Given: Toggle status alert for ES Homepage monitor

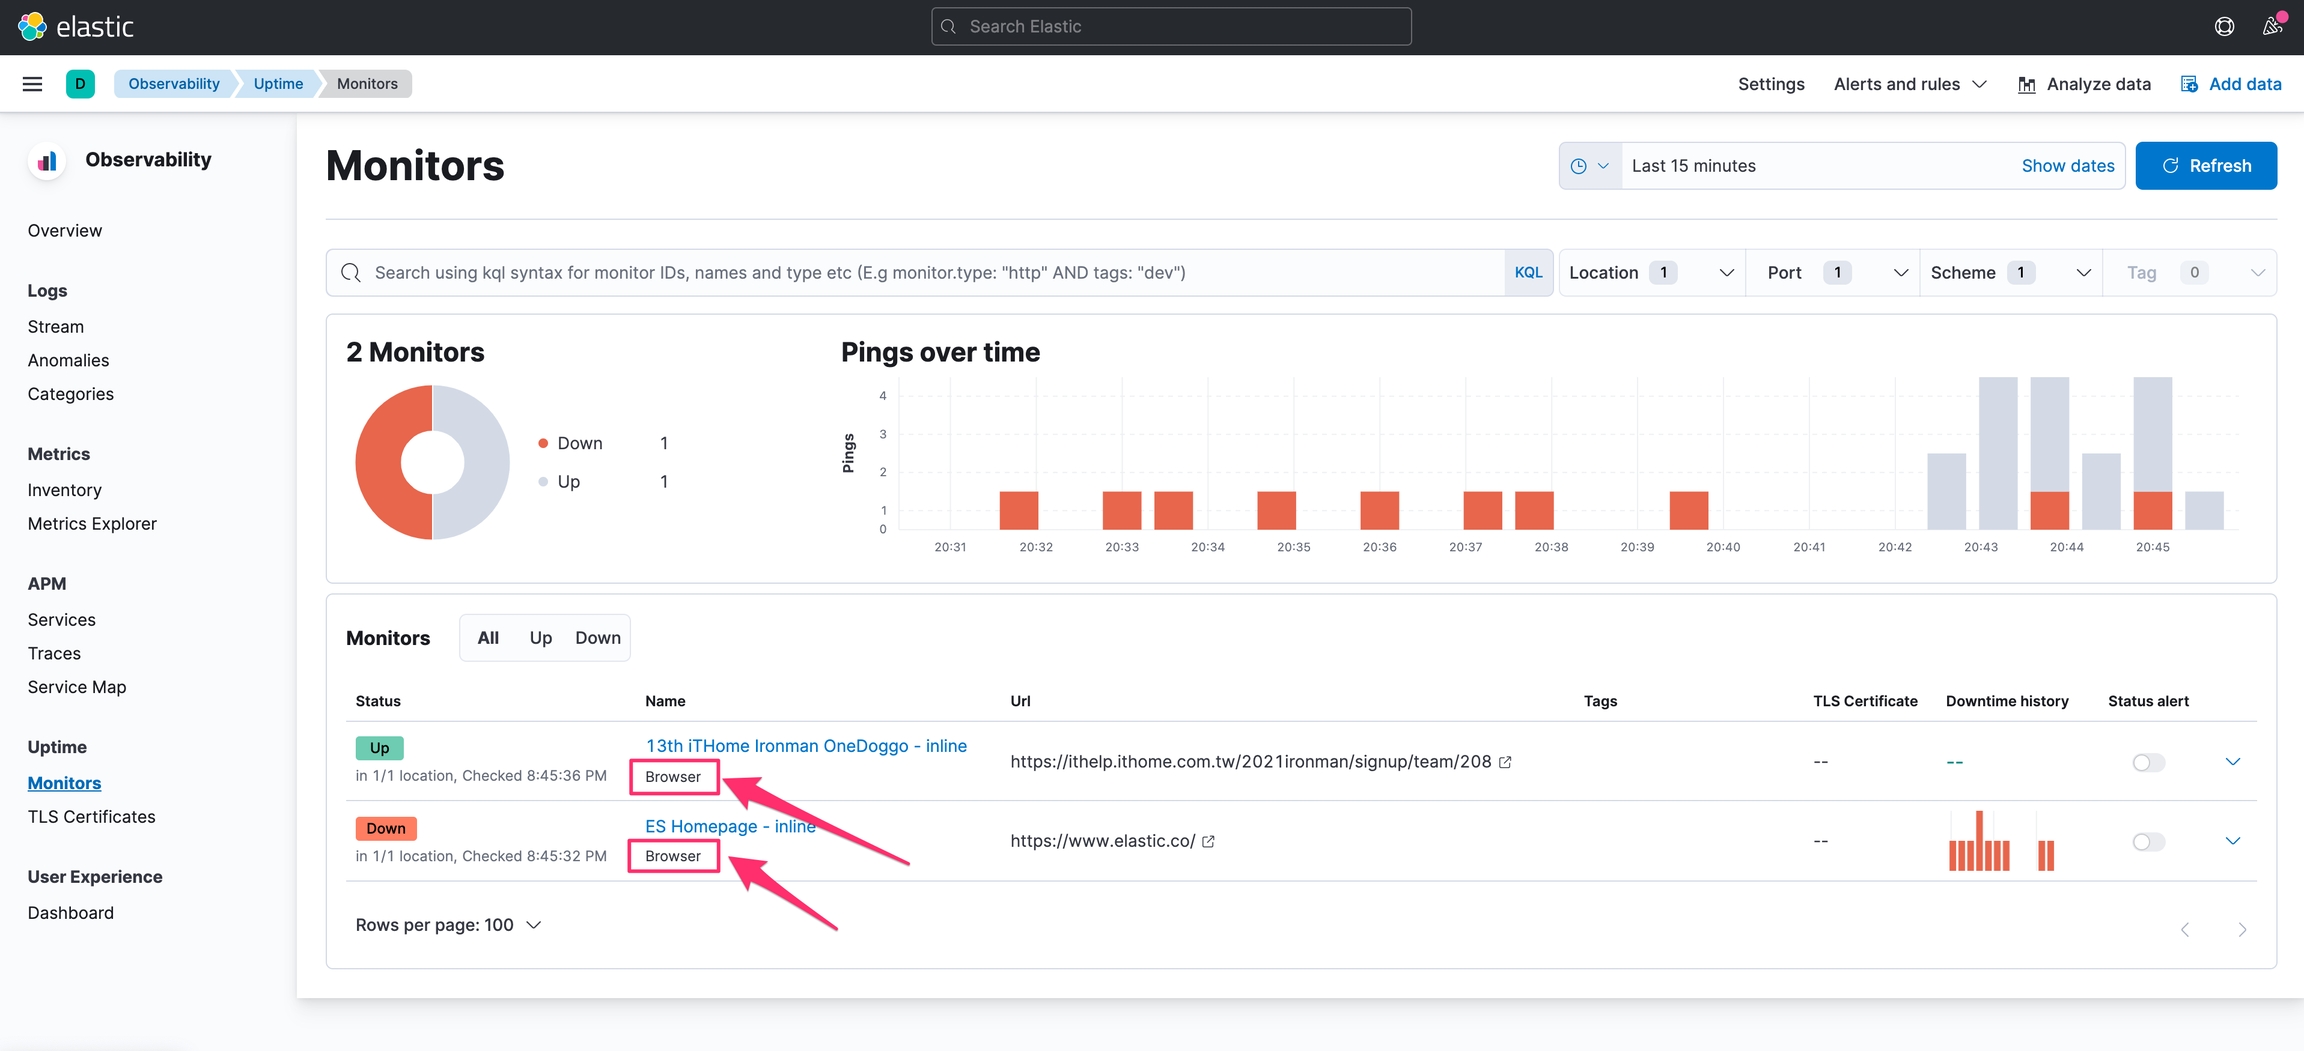Looking at the screenshot, I should point(2148,842).
